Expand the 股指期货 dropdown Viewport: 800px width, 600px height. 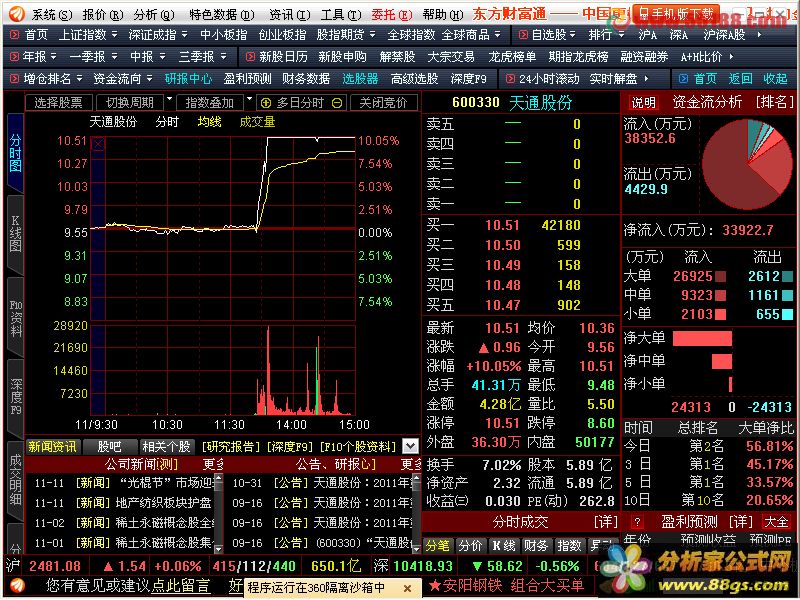[x=372, y=35]
